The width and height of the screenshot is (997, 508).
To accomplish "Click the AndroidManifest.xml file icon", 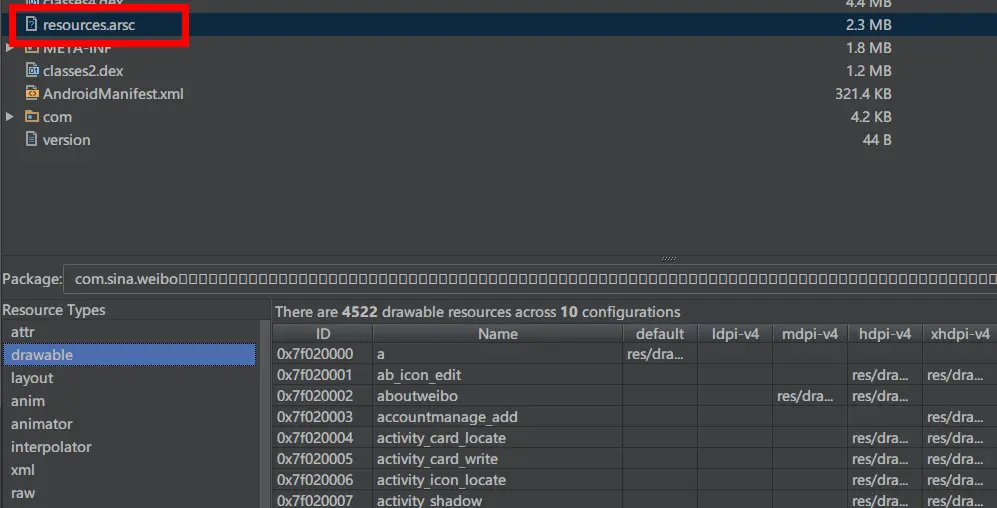I will pos(31,93).
